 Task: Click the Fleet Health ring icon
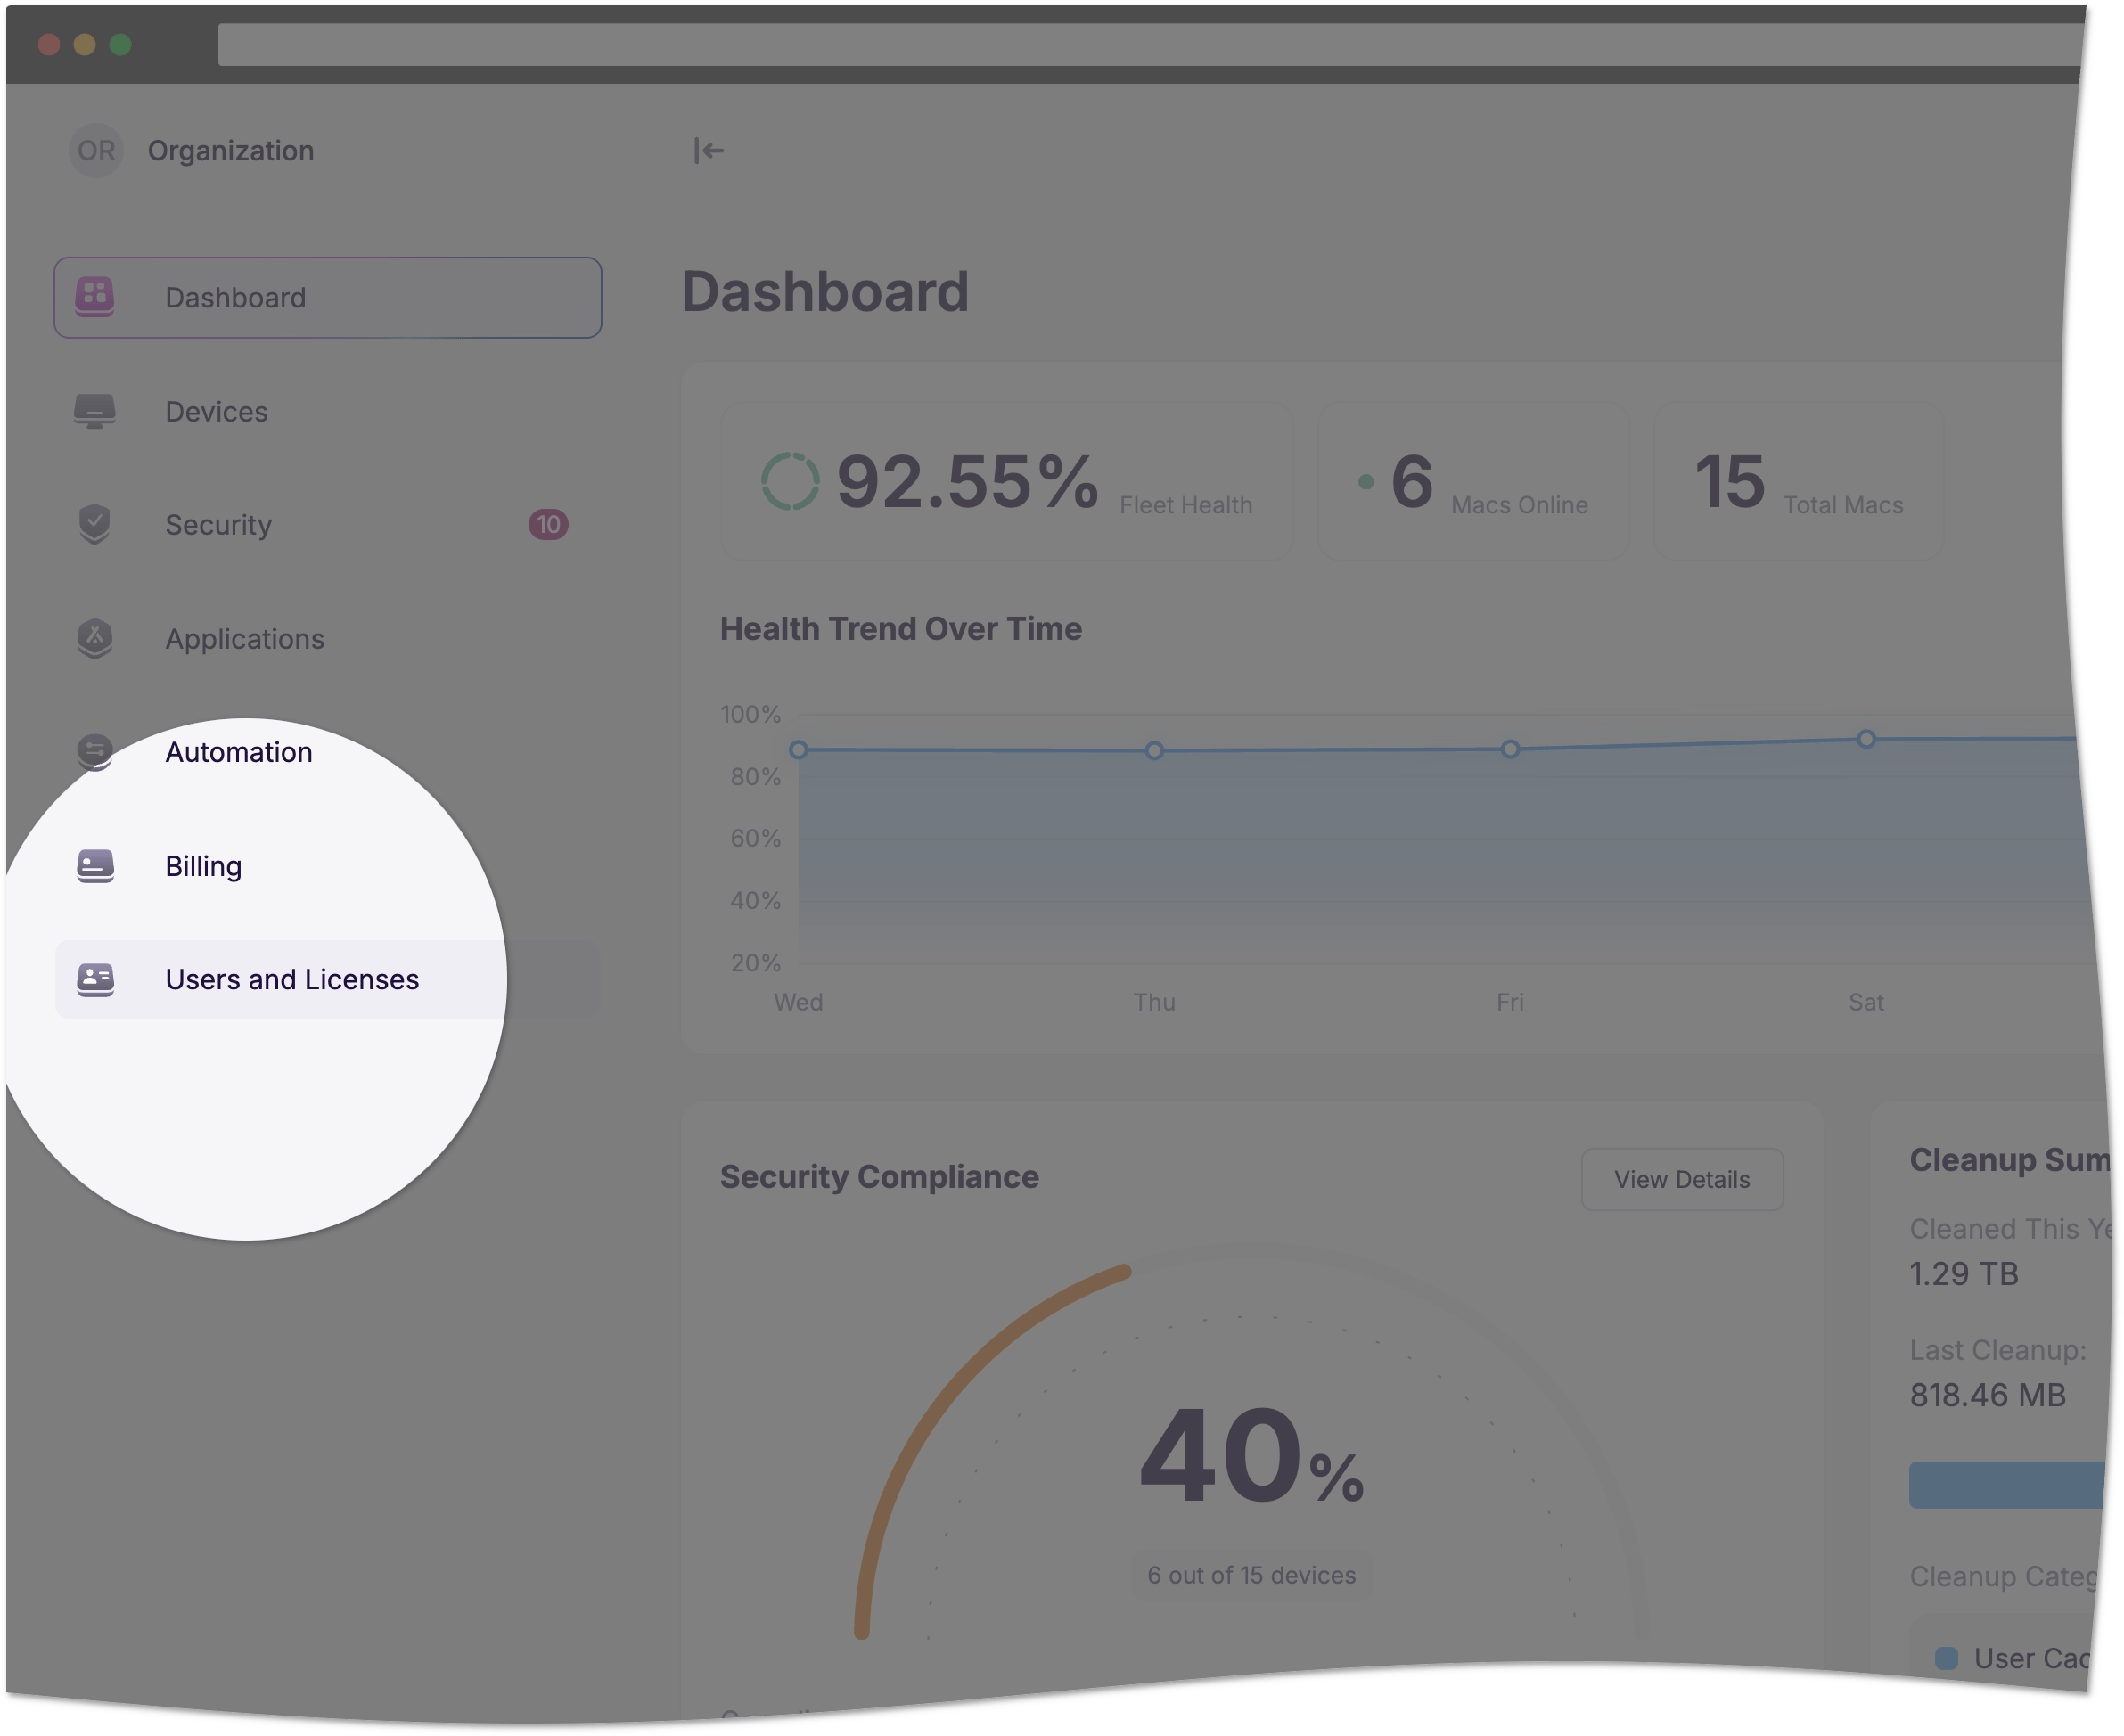[790, 482]
